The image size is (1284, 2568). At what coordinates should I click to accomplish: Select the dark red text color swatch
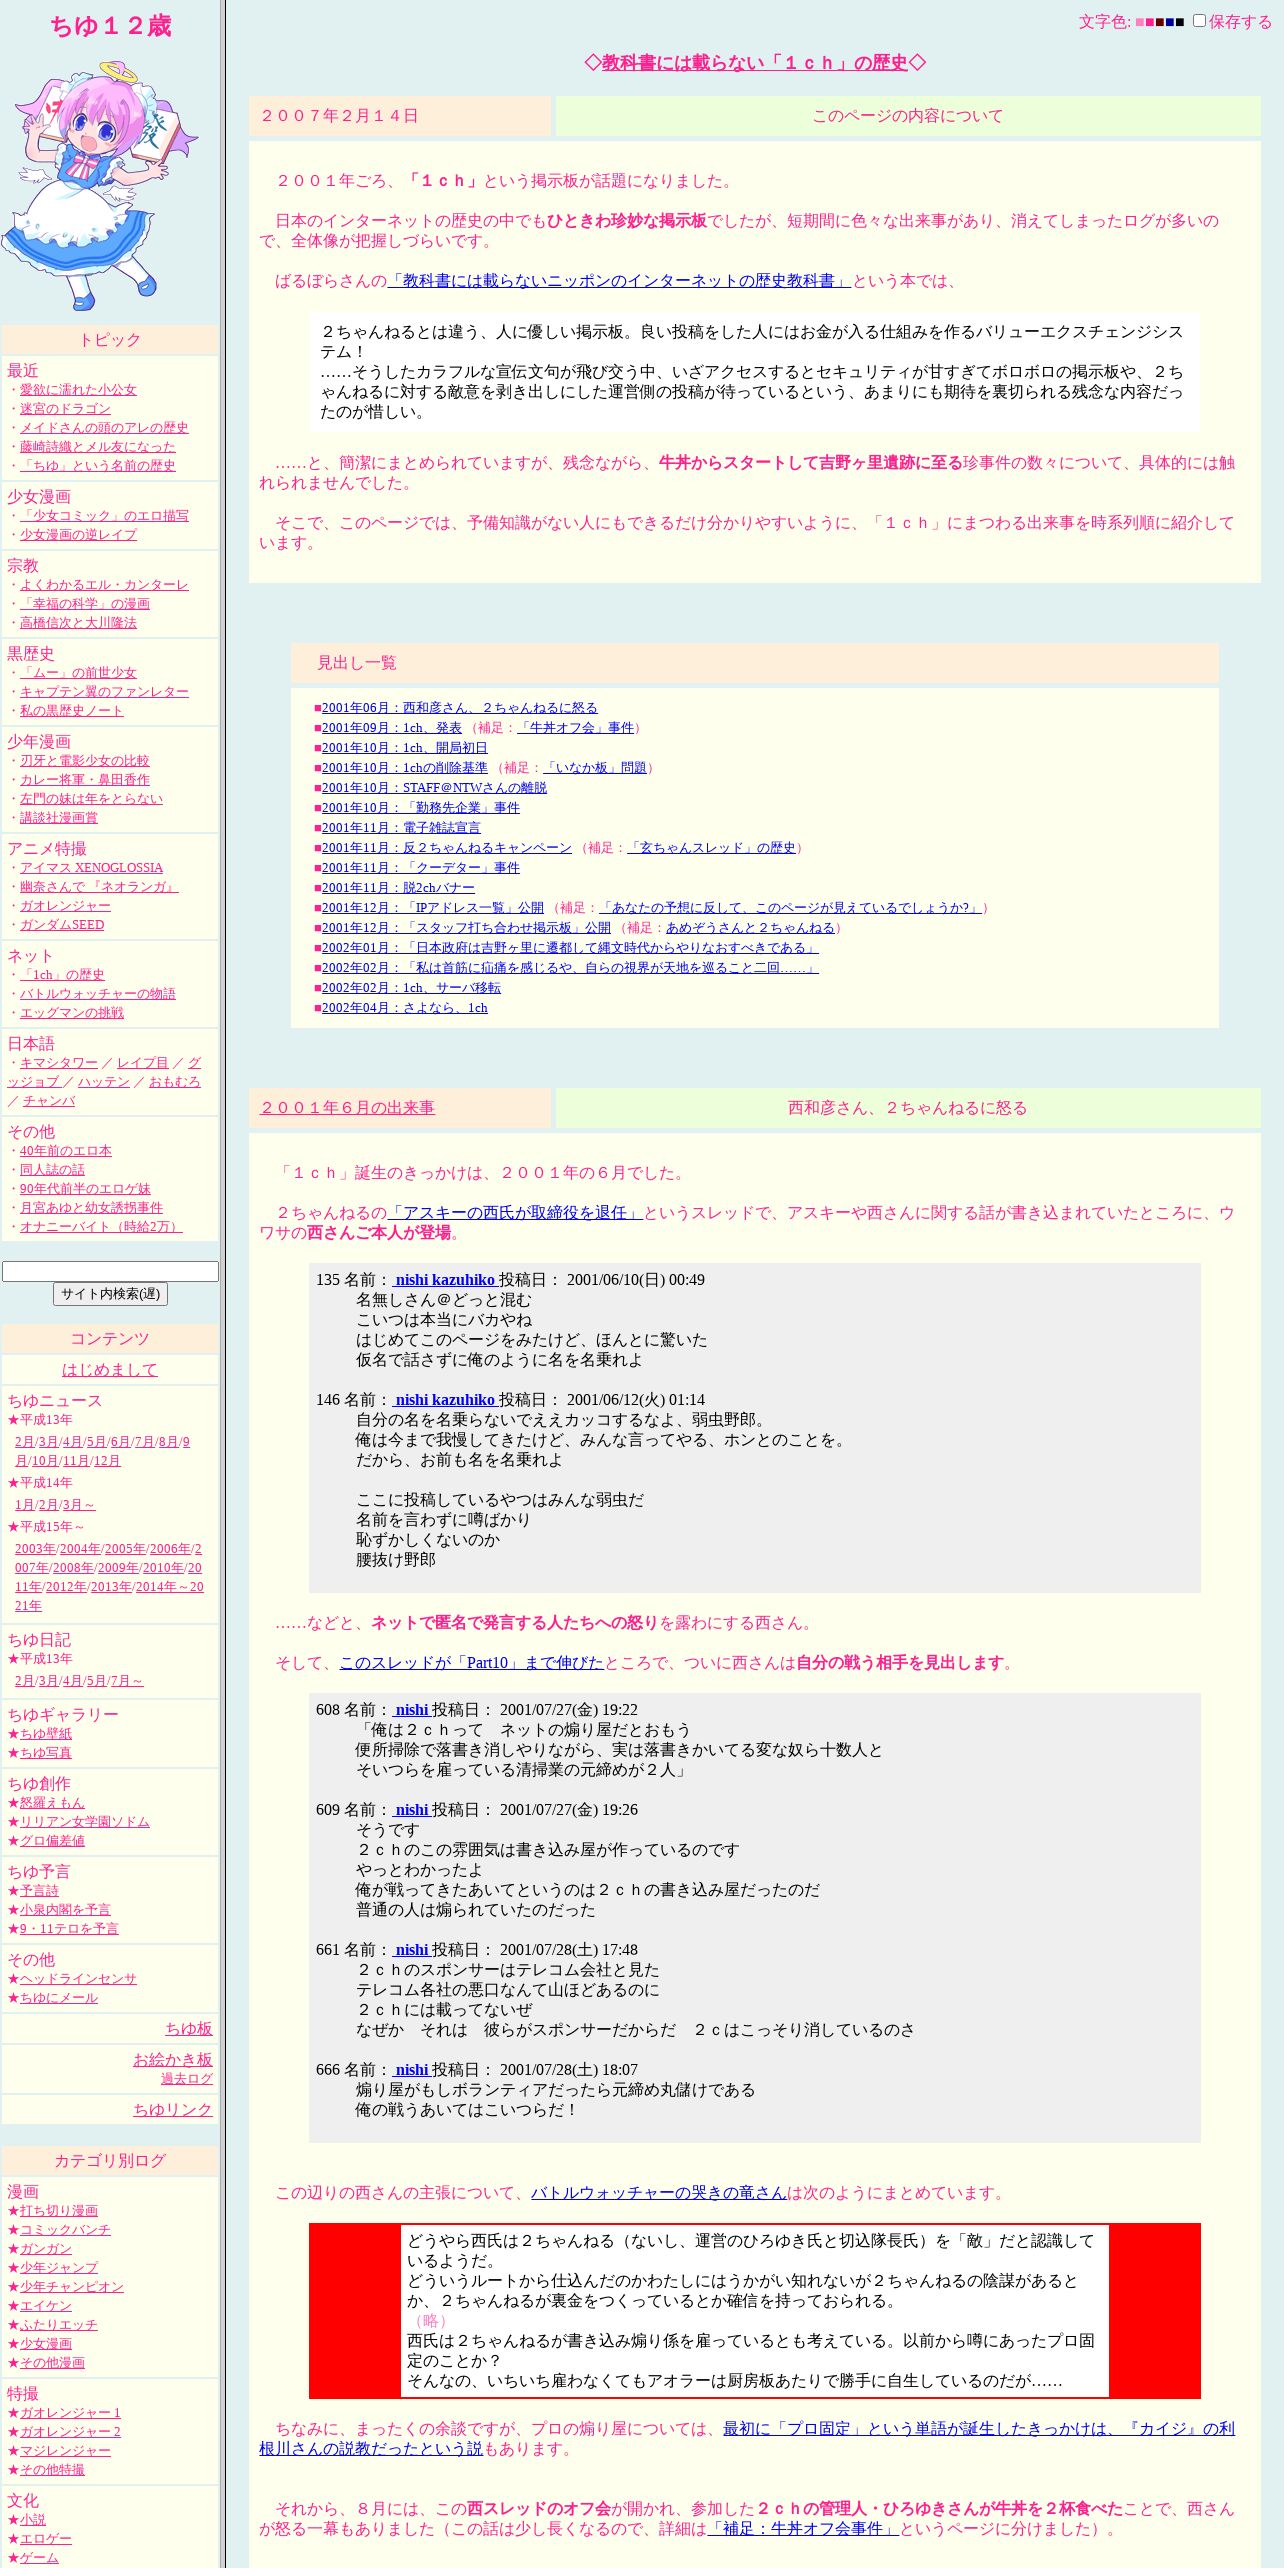point(1159,22)
